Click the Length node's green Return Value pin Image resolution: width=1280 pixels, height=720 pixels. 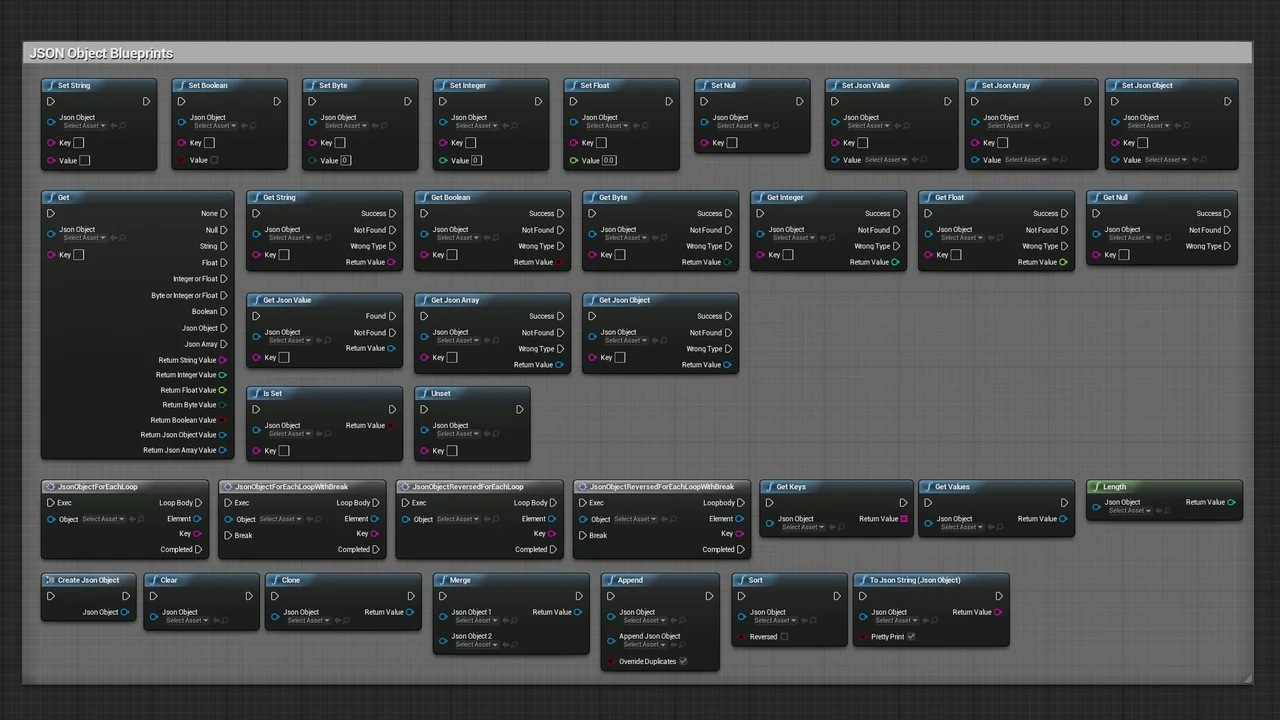pos(1231,503)
